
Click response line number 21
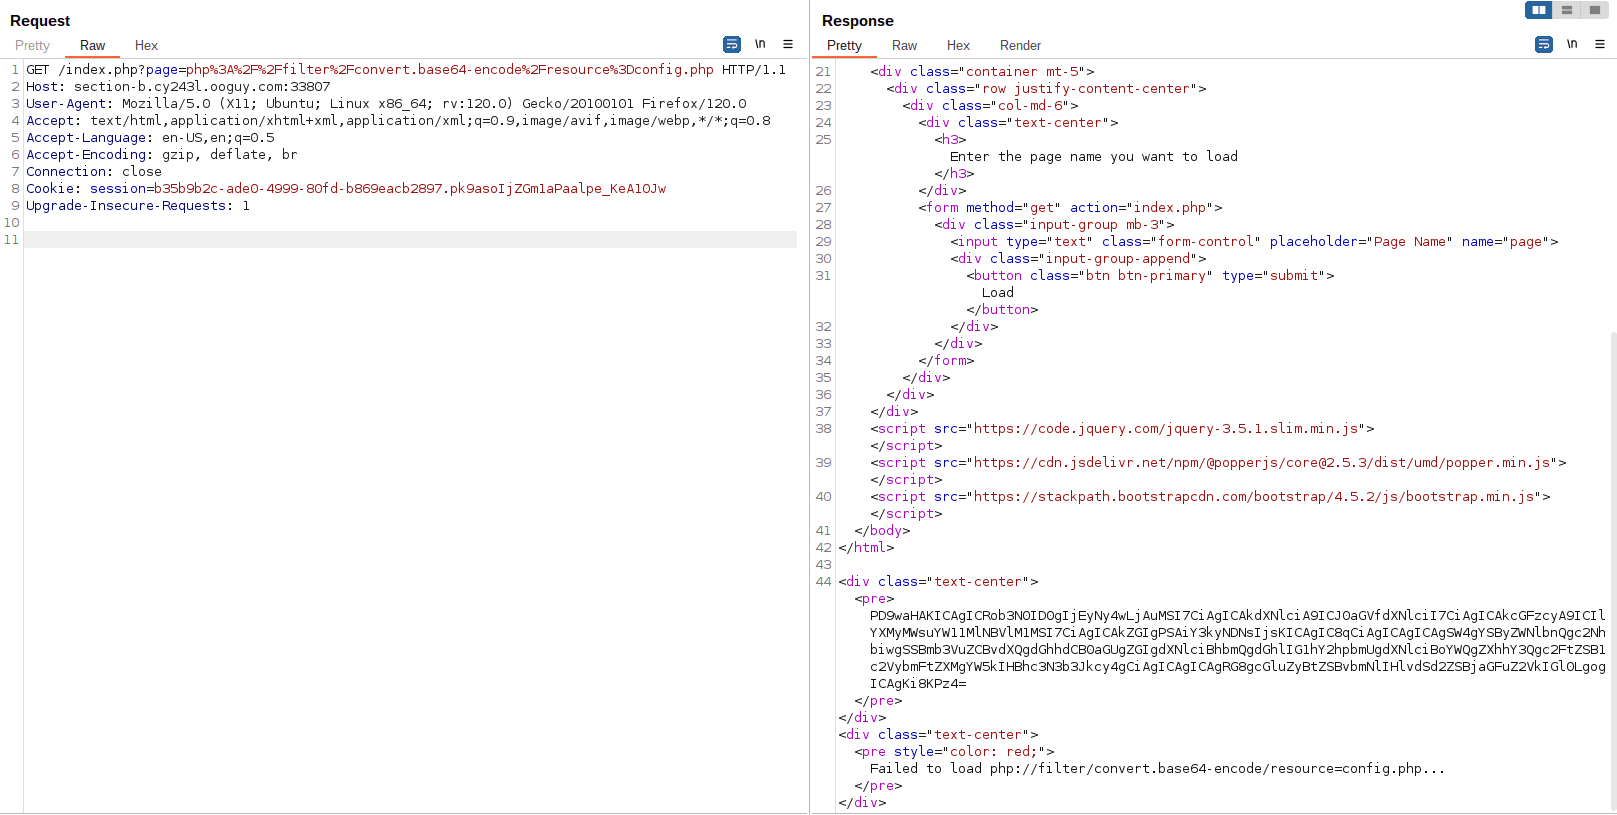pos(823,72)
